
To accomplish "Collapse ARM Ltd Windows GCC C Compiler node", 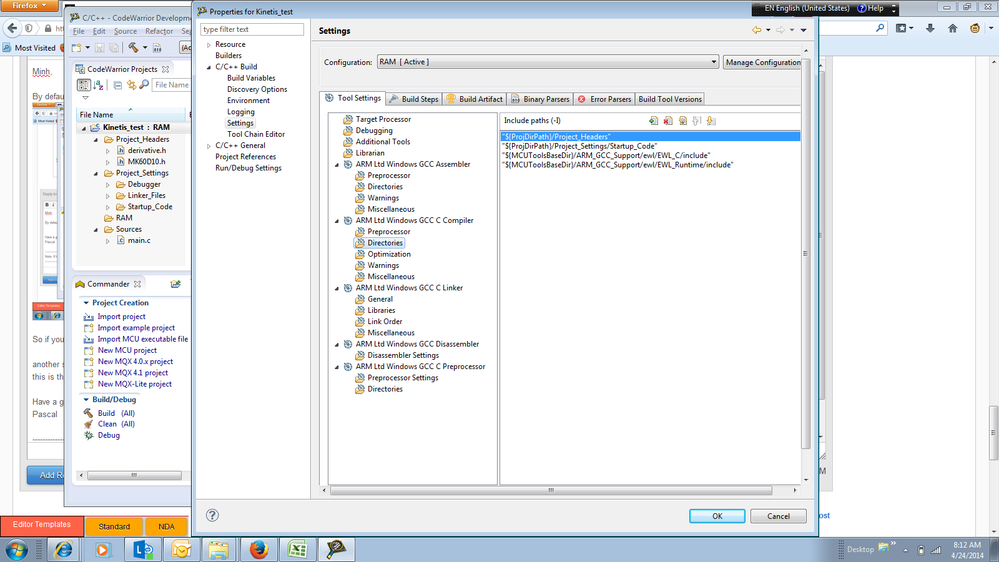I will [337, 220].
